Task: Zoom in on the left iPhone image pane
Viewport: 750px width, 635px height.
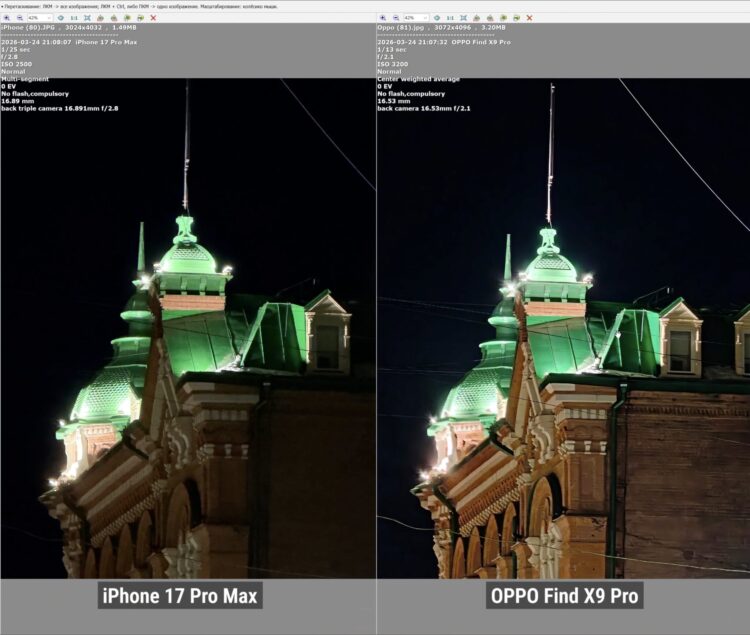Action: click(7, 18)
